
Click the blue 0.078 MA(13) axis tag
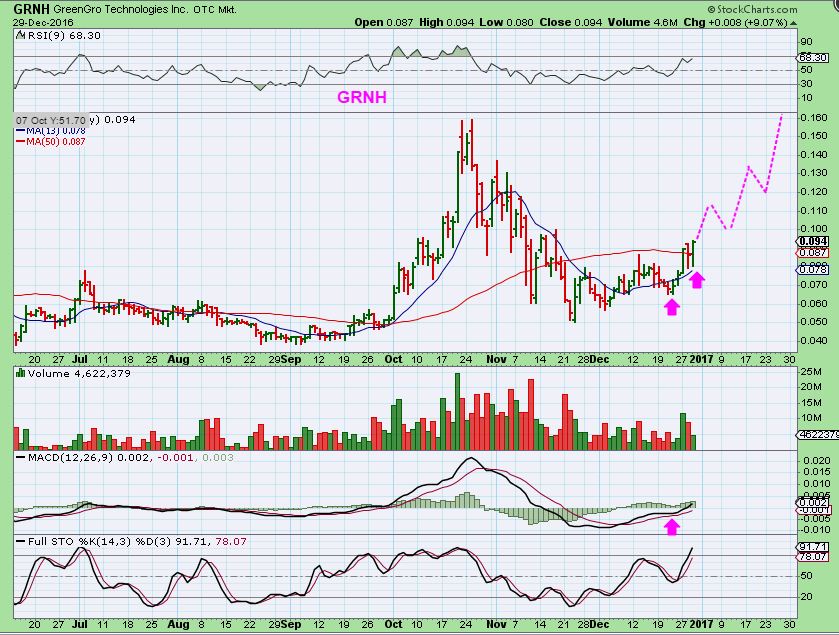point(812,270)
